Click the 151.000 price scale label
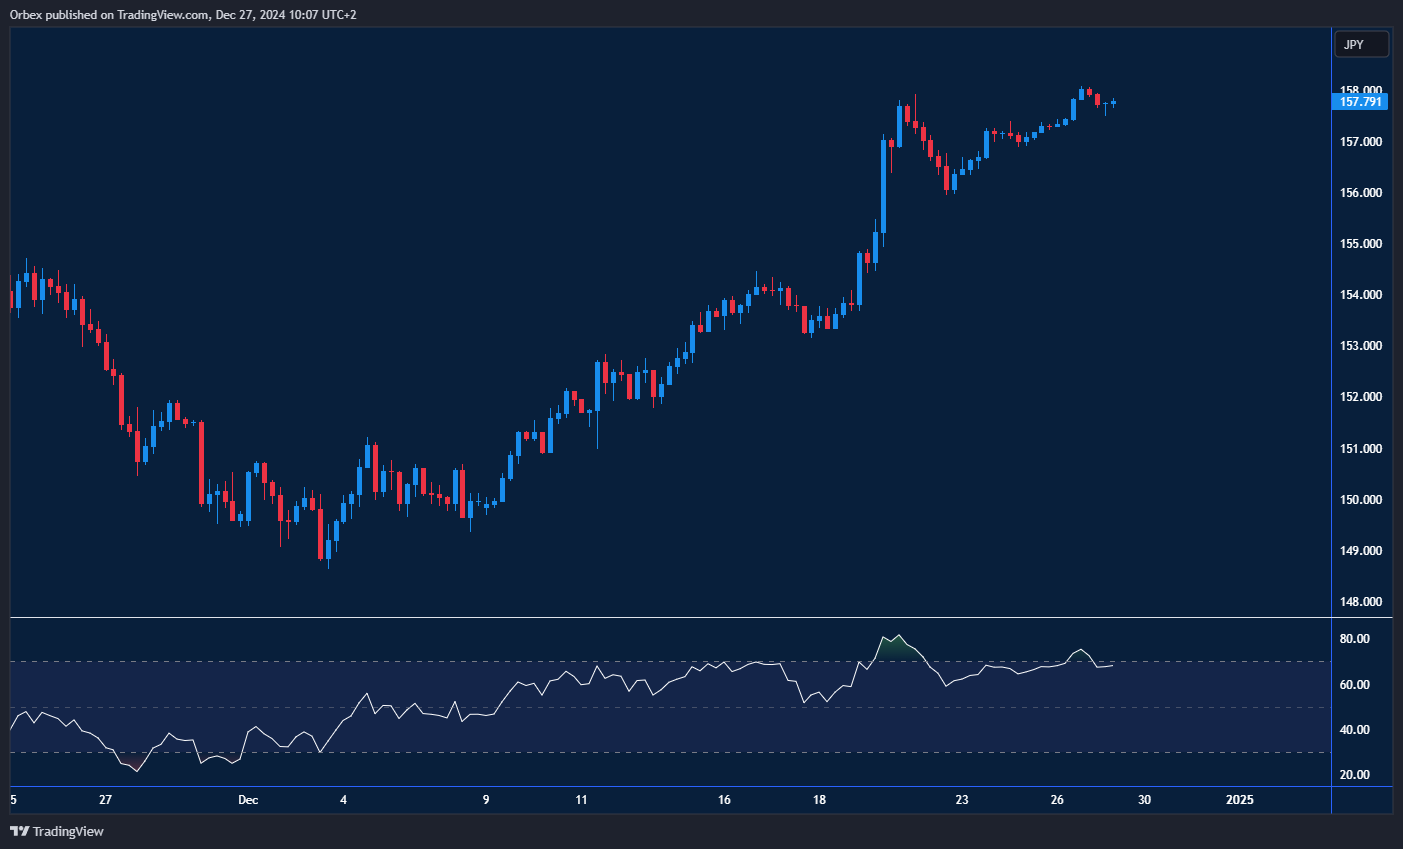The image size is (1403, 849). [1361, 449]
